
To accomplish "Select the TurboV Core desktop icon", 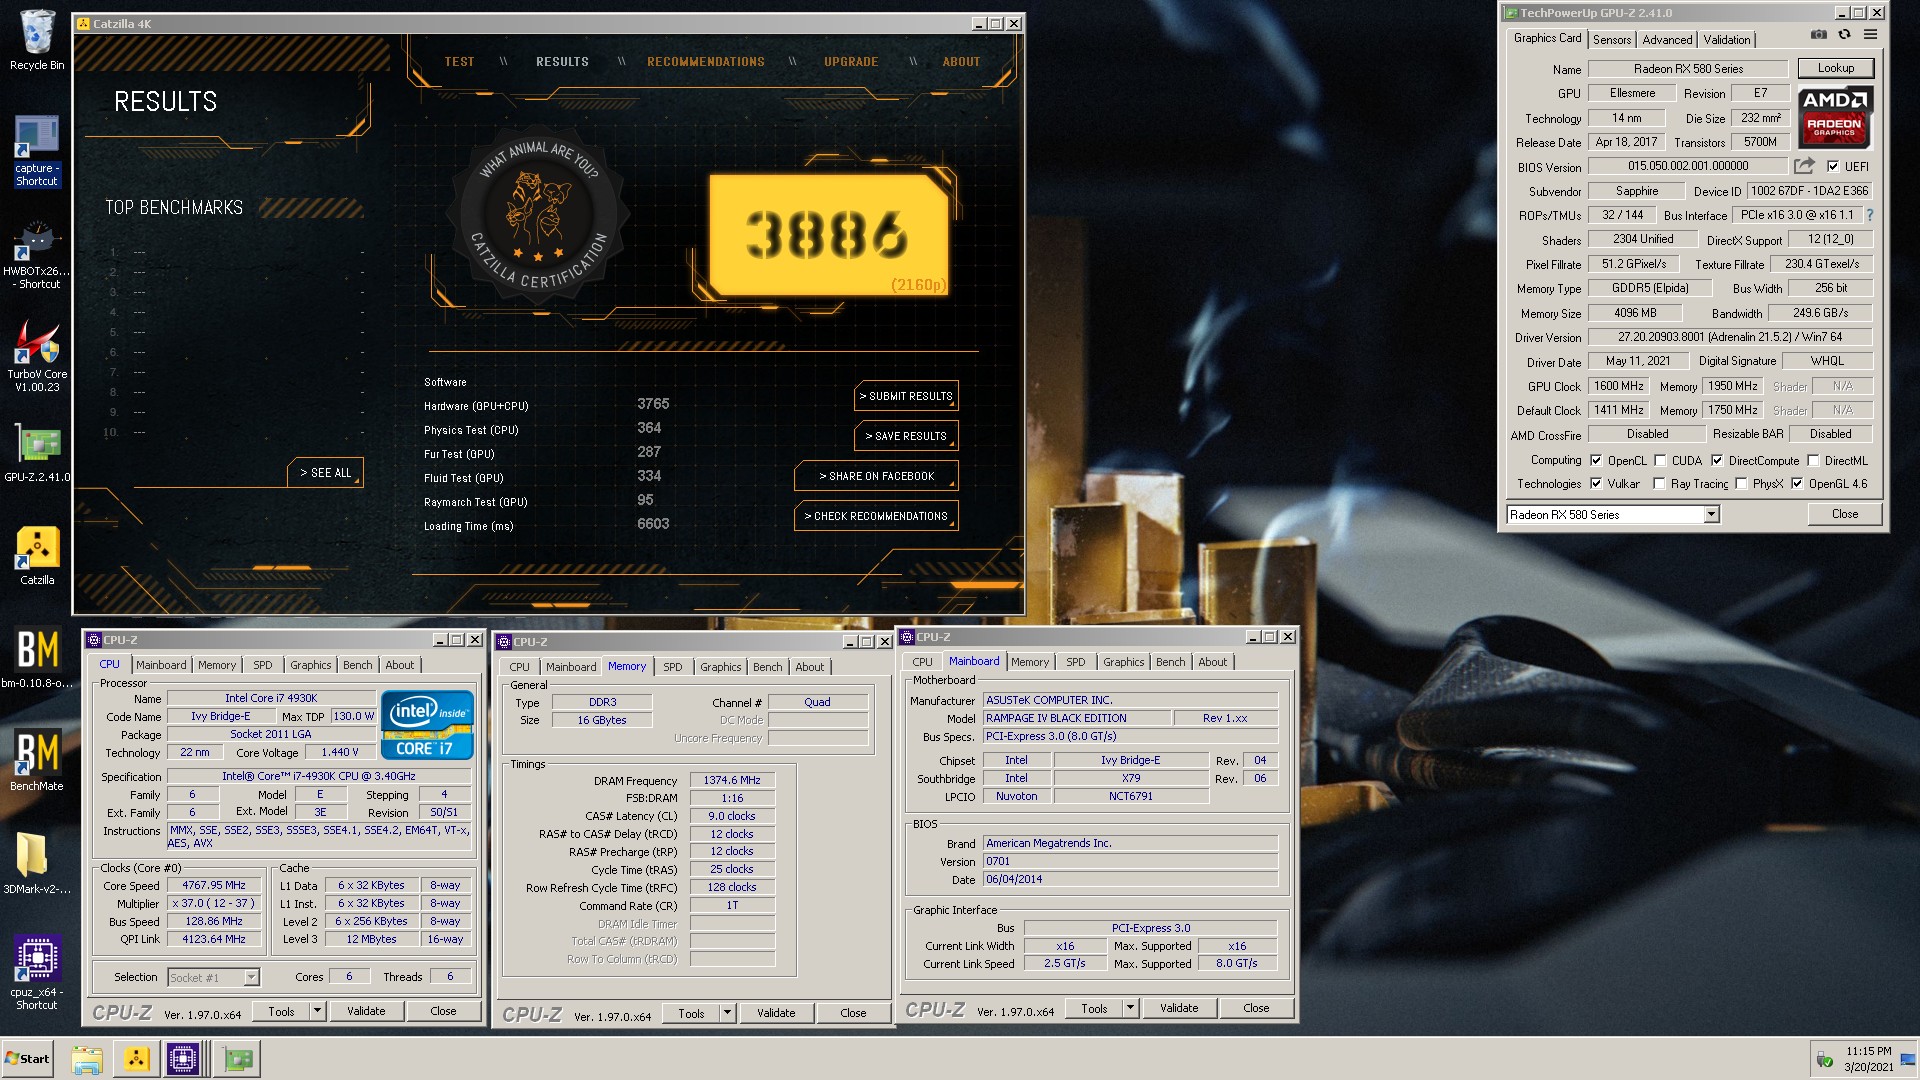I will [x=37, y=356].
